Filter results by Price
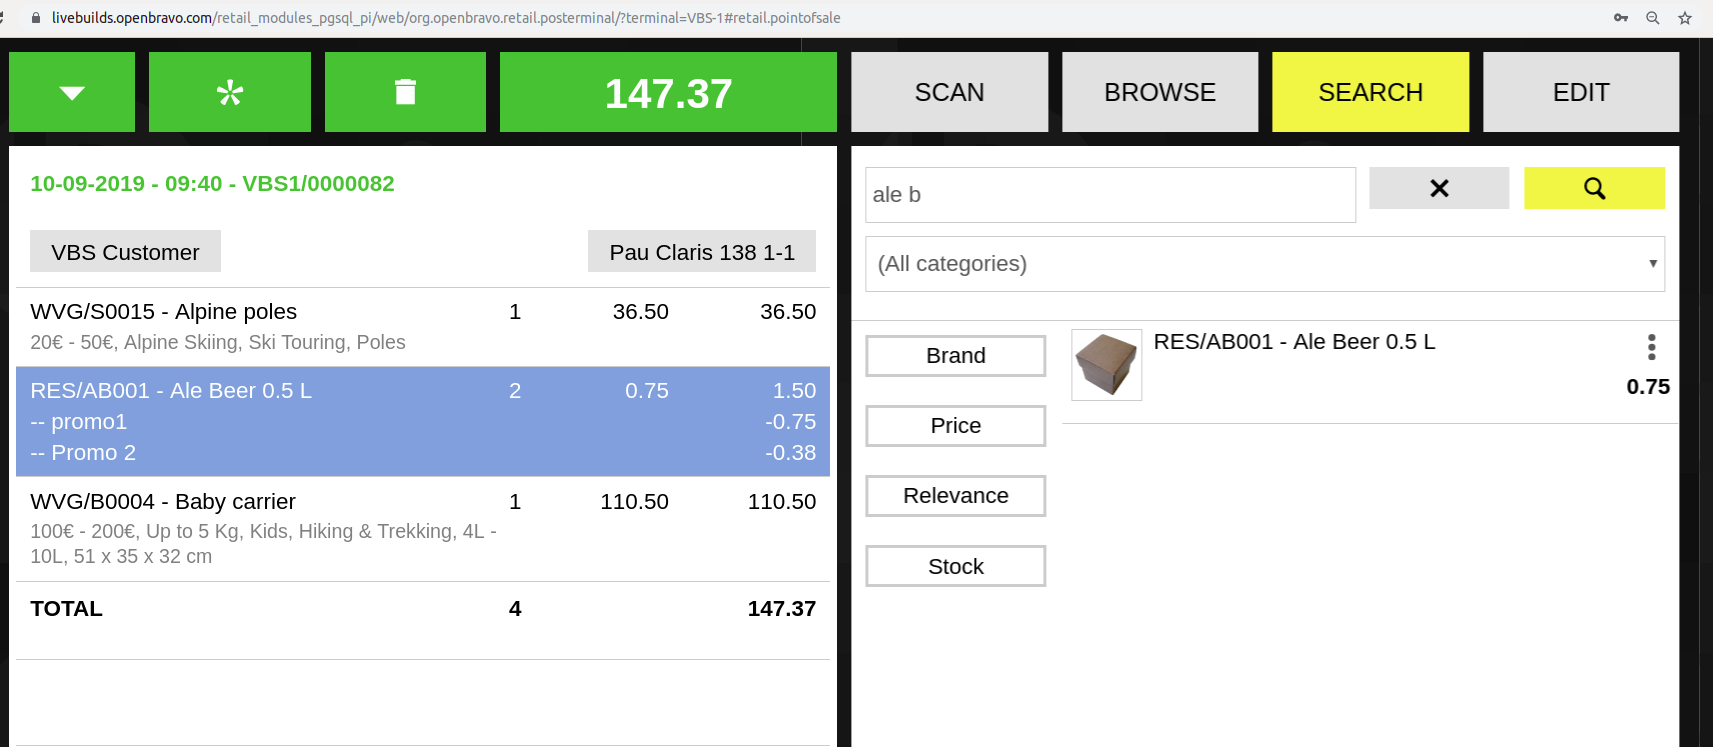 point(956,426)
